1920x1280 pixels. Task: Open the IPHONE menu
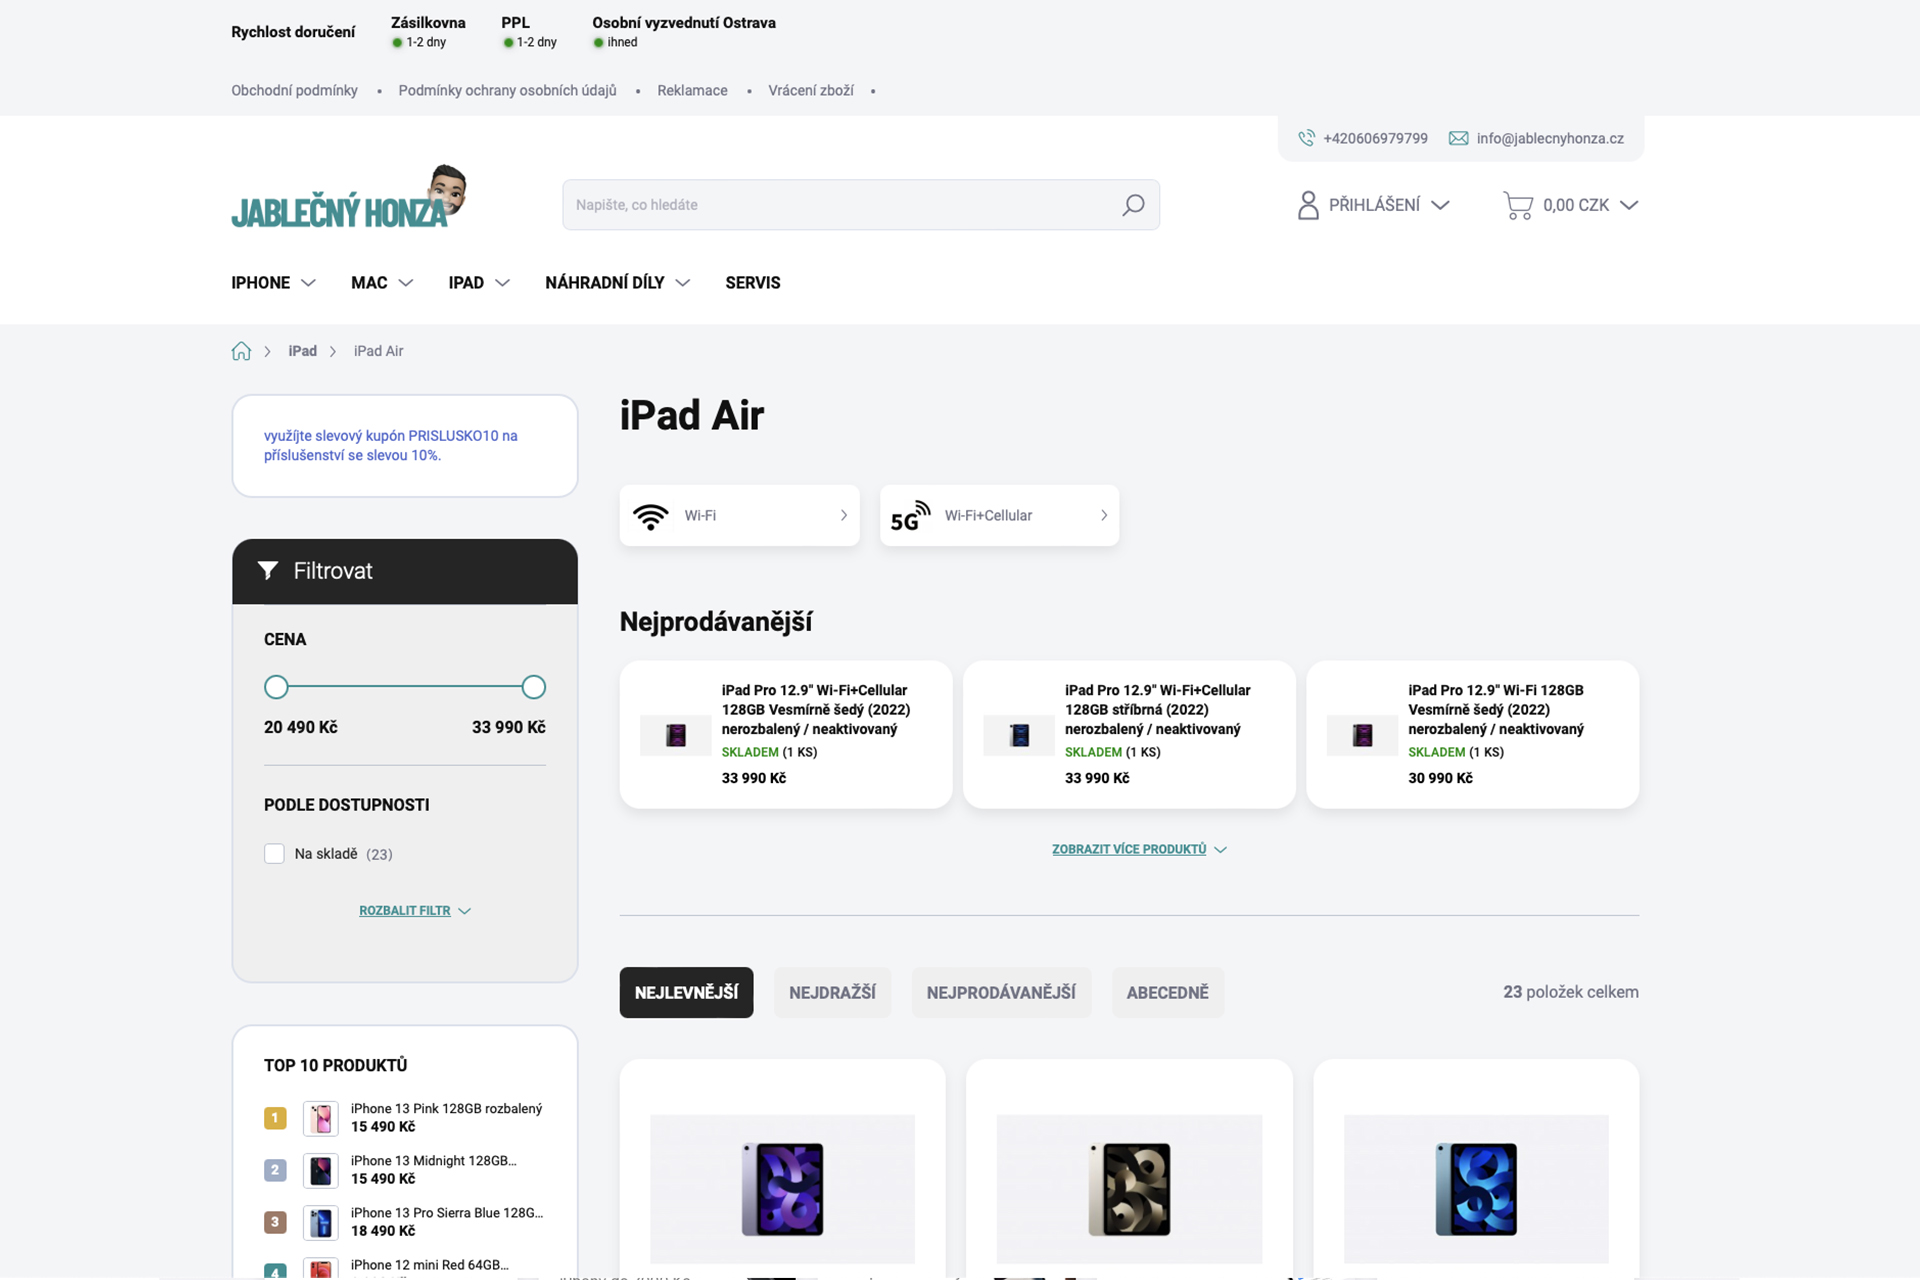coord(260,283)
